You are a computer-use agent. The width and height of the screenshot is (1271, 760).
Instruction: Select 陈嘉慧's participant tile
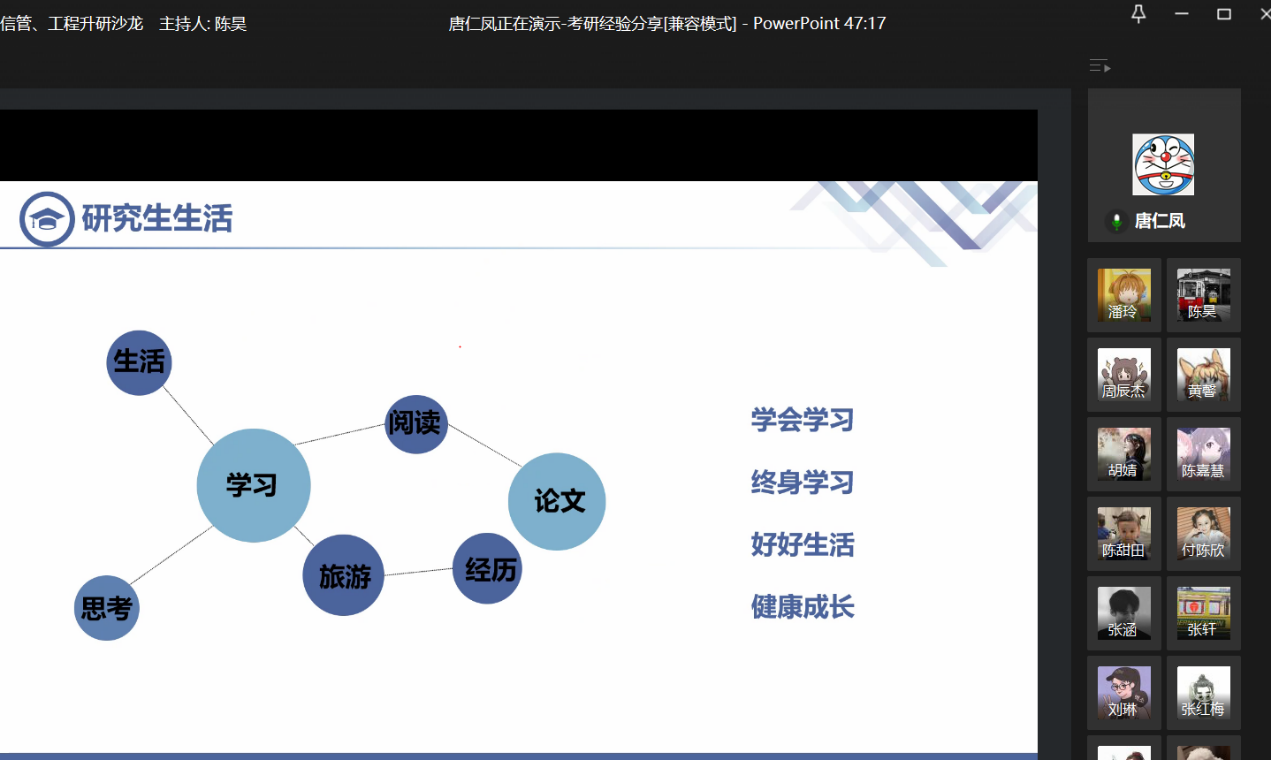pos(1203,454)
